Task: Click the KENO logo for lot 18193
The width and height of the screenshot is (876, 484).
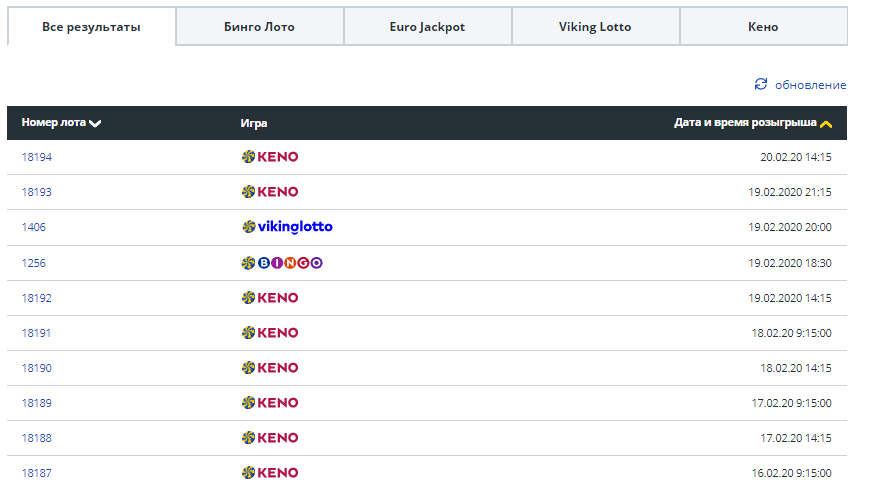Action: click(270, 192)
